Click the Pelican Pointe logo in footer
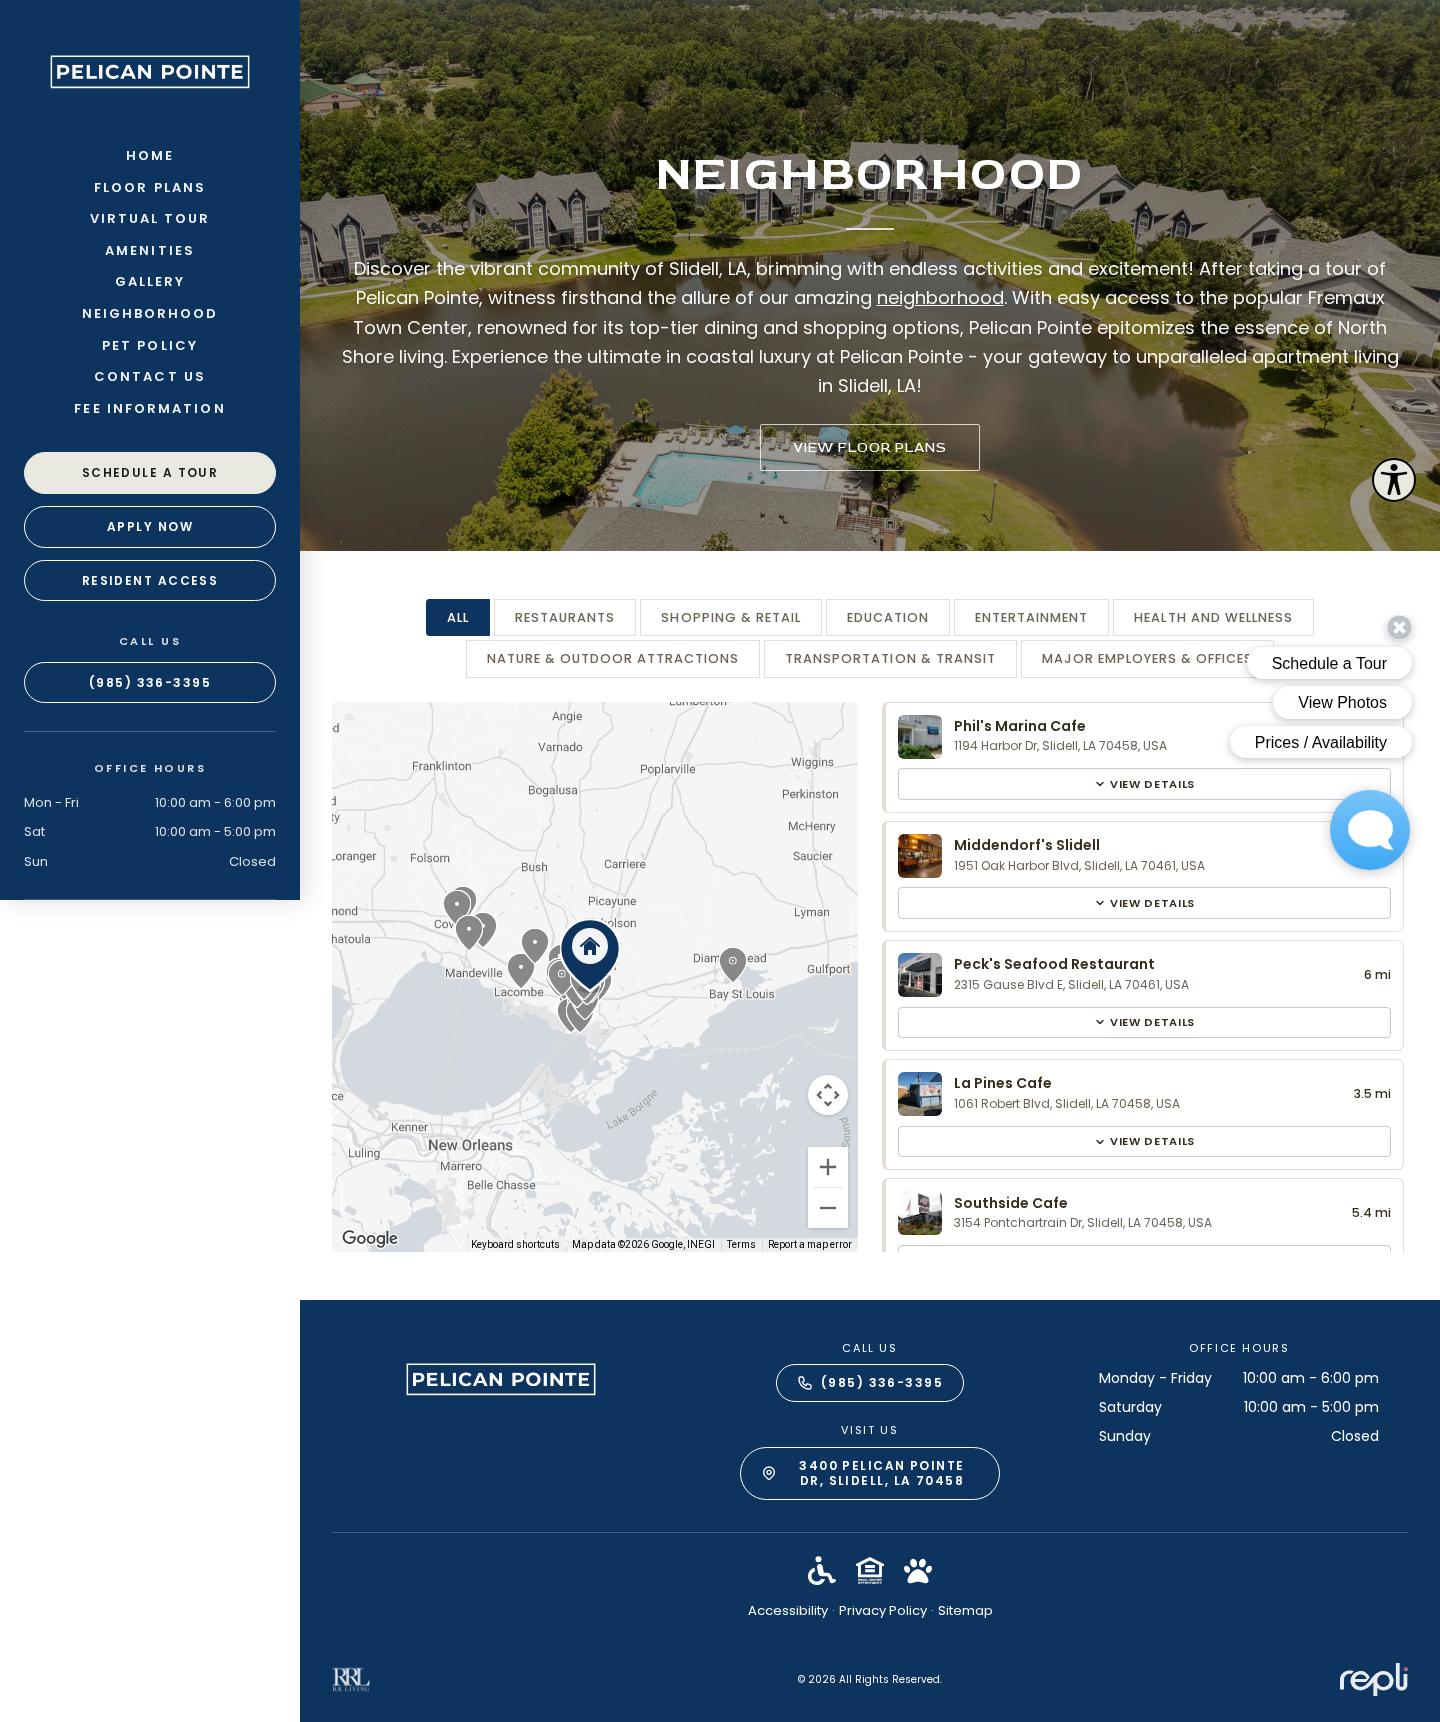The image size is (1440, 1722). 501,1379
